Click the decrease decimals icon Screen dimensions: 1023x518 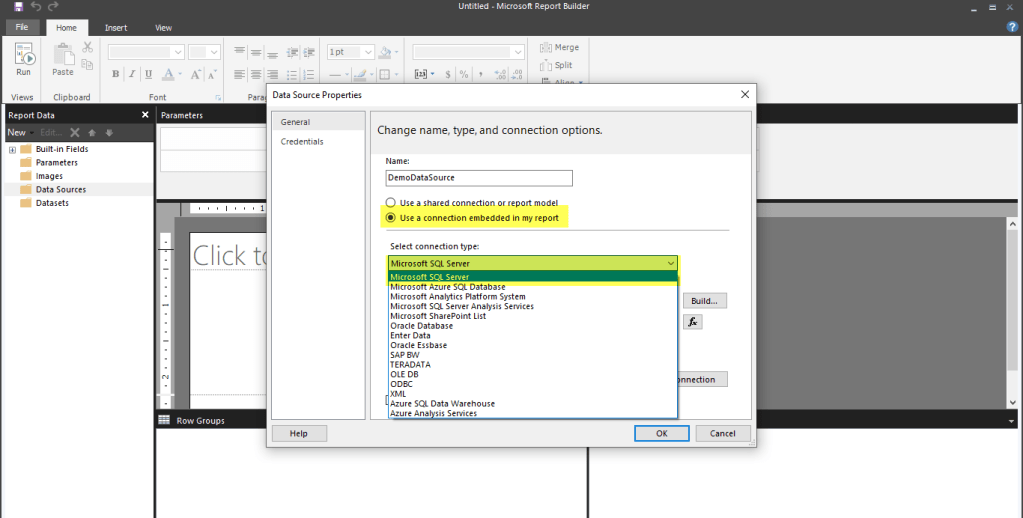517,74
